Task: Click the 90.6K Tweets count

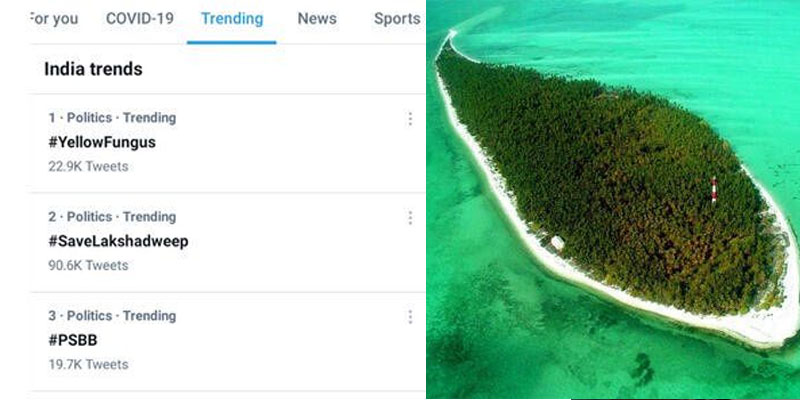Action: pos(88,265)
